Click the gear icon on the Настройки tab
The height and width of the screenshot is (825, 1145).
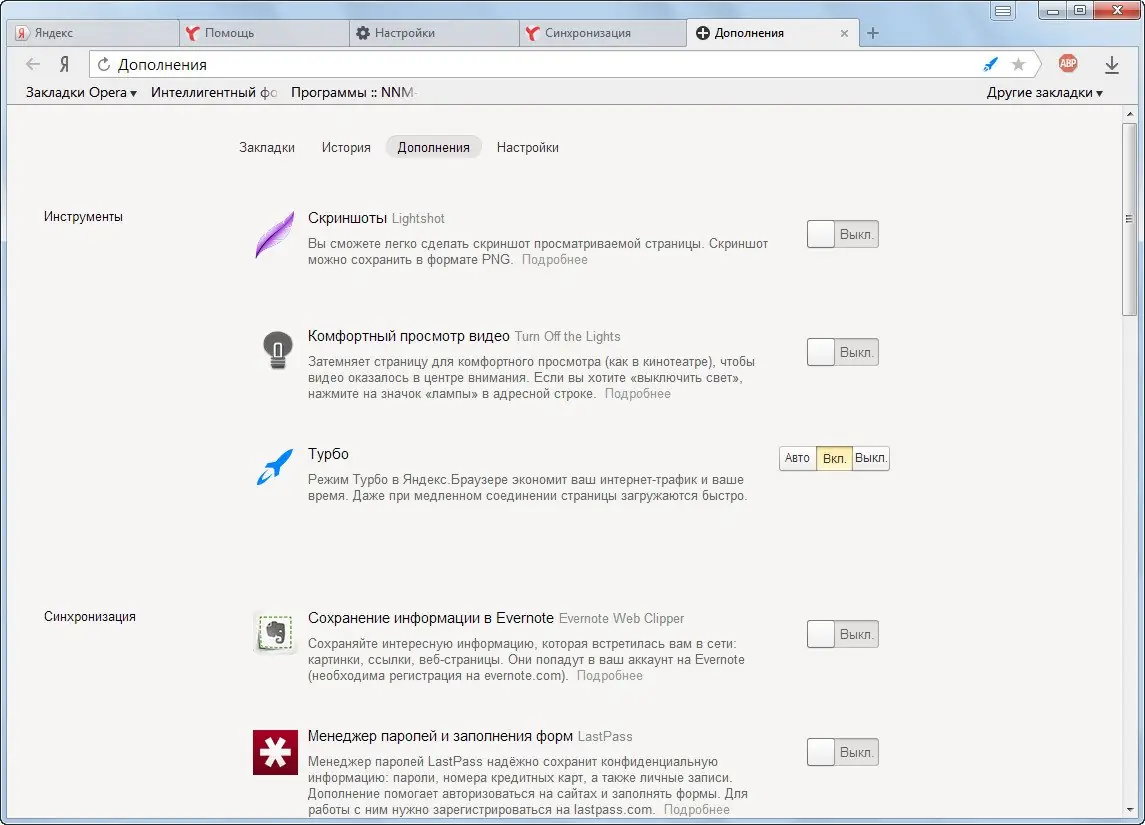pyautogui.click(x=363, y=33)
